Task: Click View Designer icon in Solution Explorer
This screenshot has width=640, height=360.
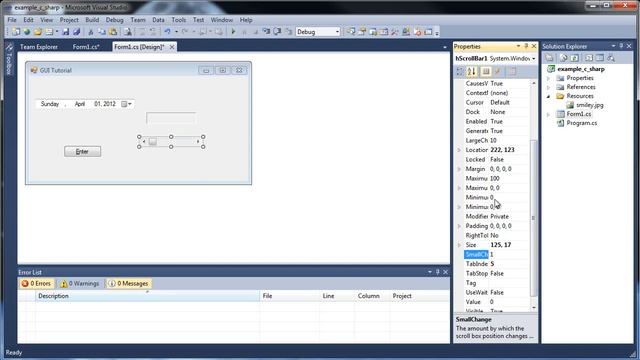Action: [x=600, y=58]
